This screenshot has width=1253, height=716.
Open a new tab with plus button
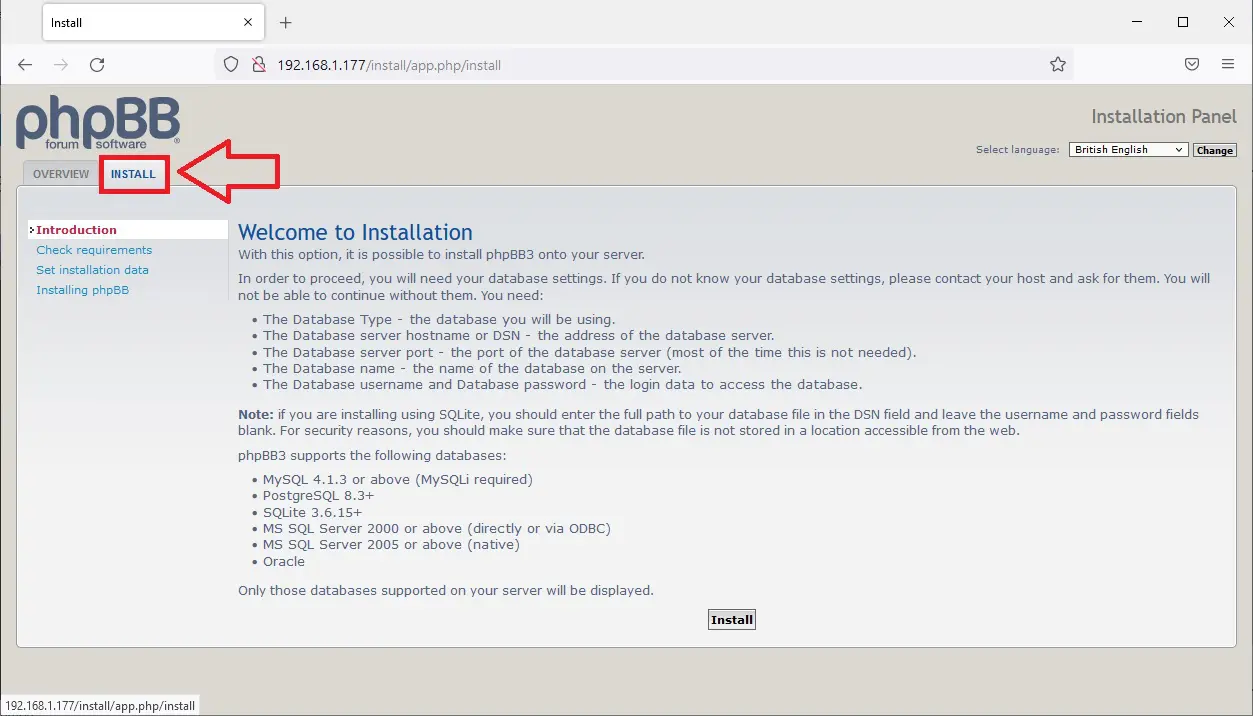click(x=285, y=22)
